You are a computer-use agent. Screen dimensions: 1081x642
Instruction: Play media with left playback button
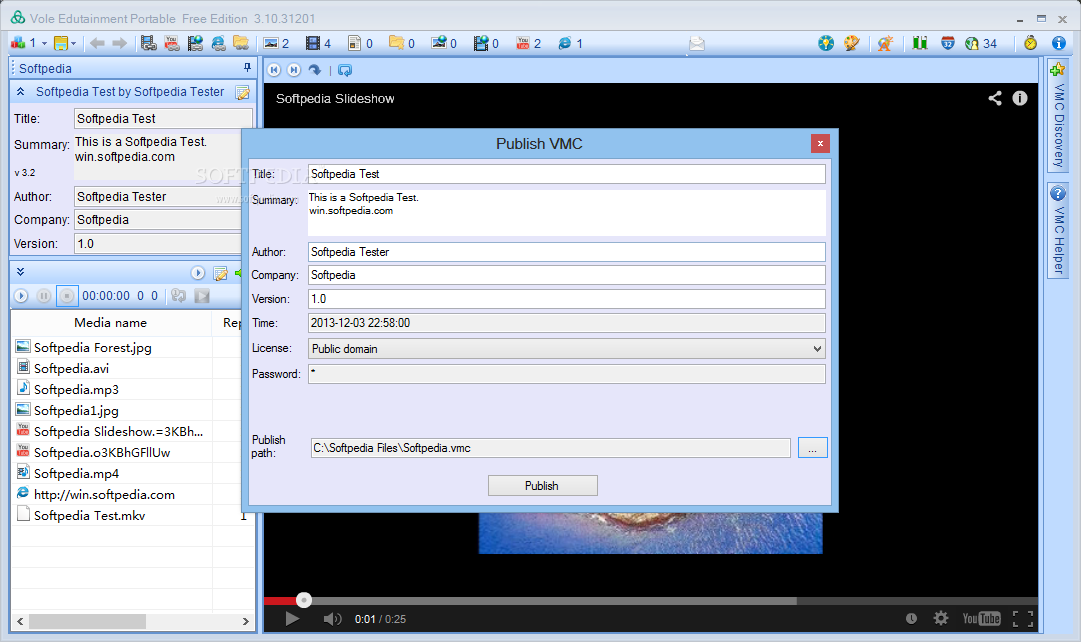click(x=21, y=296)
